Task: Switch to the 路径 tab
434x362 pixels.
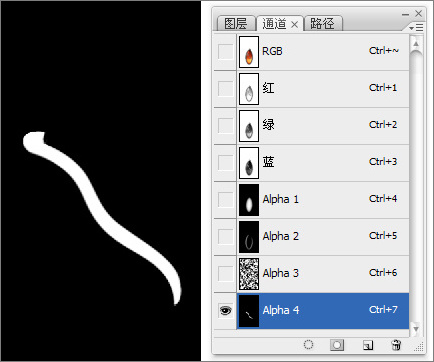Action: click(323, 24)
